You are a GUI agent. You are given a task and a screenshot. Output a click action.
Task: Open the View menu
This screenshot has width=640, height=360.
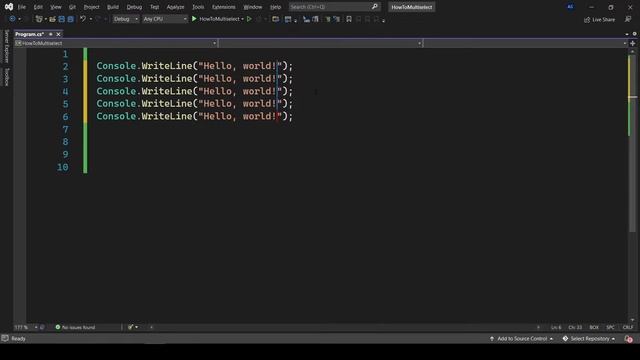(x=56, y=7)
